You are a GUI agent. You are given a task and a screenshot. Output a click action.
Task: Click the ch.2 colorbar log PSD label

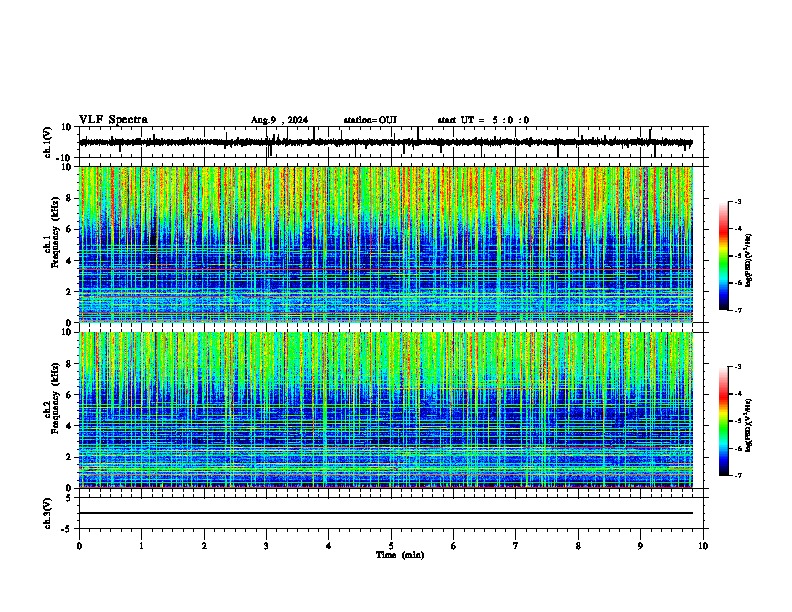[x=748, y=426]
